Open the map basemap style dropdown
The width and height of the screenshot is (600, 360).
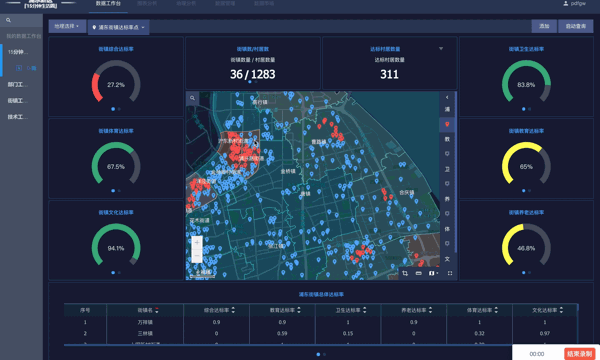[x=434, y=273]
